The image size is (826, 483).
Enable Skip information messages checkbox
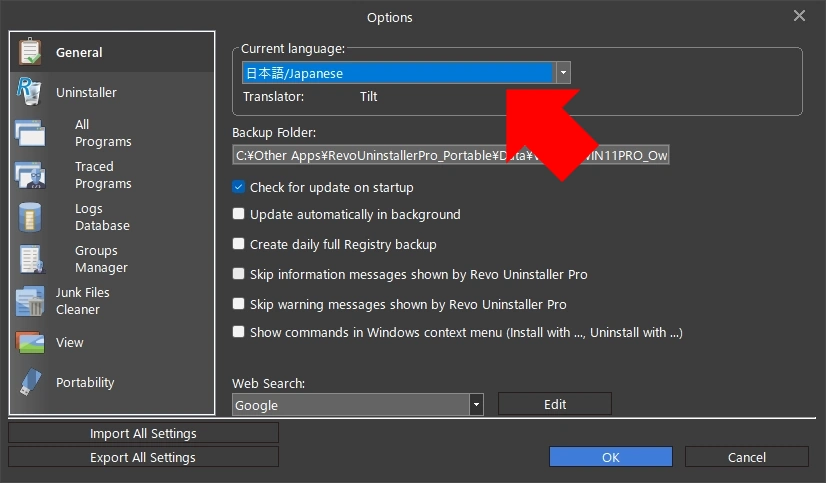click(x=239, y=274)
